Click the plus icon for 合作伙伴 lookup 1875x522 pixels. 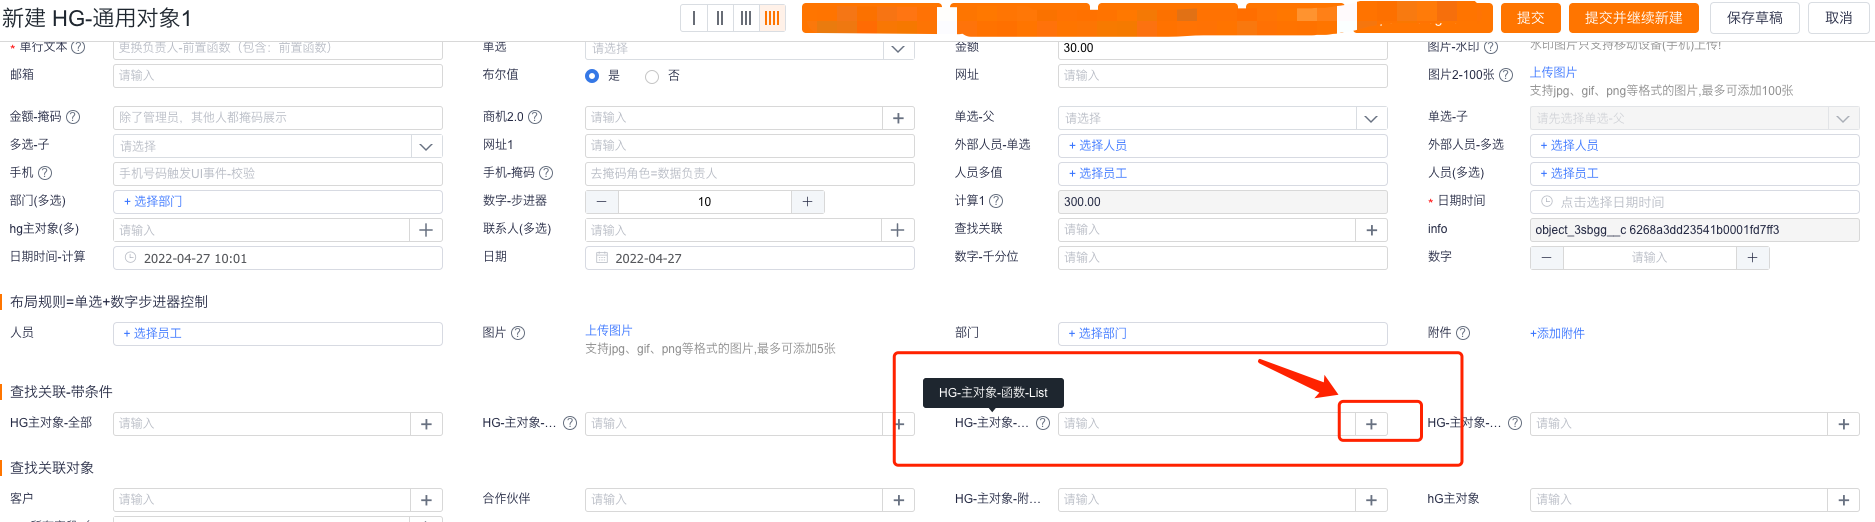(898, 500)
